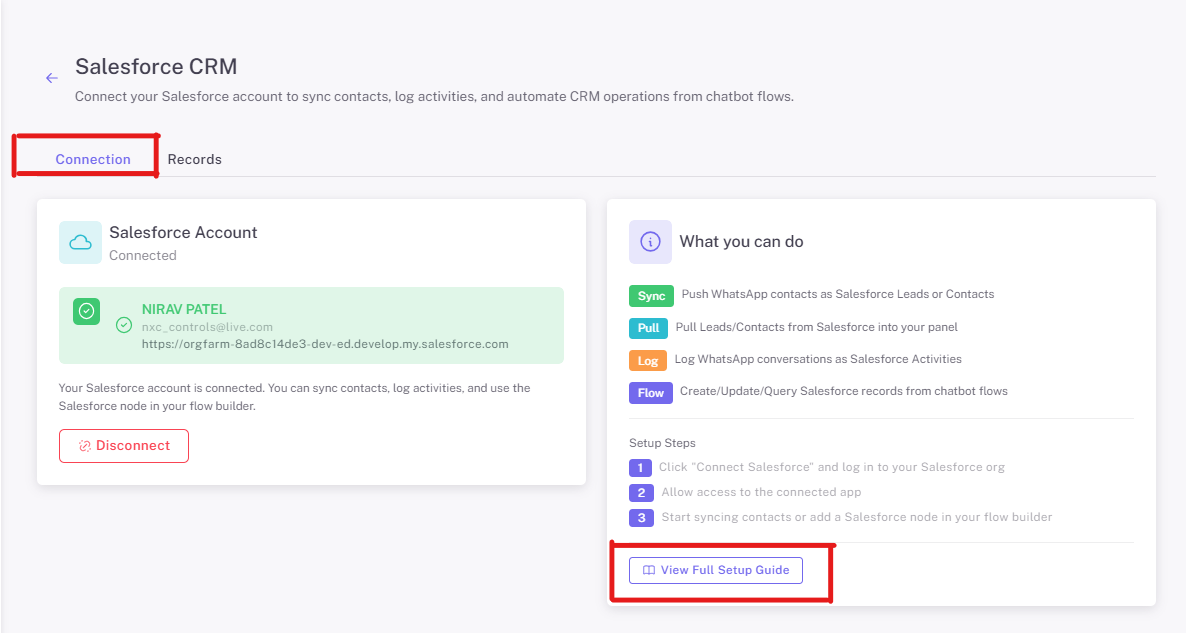Disconnect the Salesforce account
Viewport: 1186px width, 633px height.
[124, 446]
